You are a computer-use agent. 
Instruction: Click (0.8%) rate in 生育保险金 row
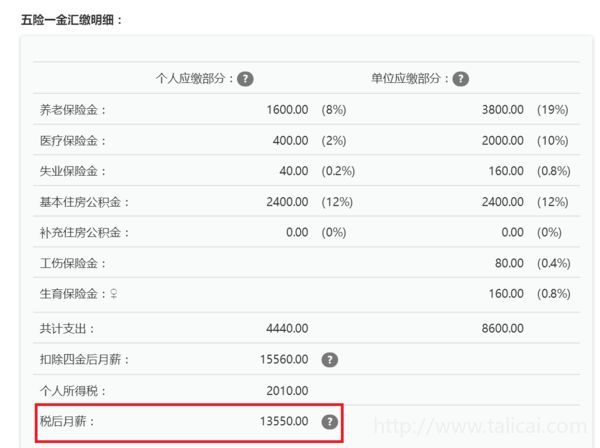(x=554, y=293)
